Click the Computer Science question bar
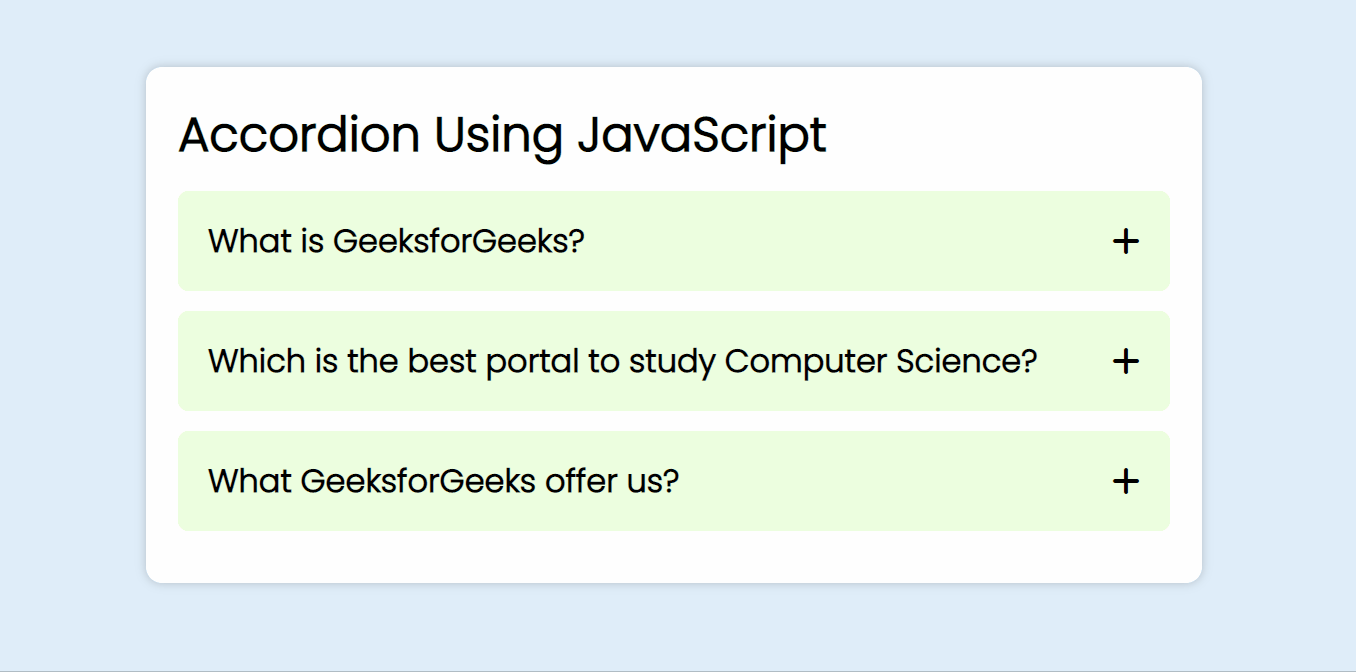 pyautogui.click(x=624, y=361)
